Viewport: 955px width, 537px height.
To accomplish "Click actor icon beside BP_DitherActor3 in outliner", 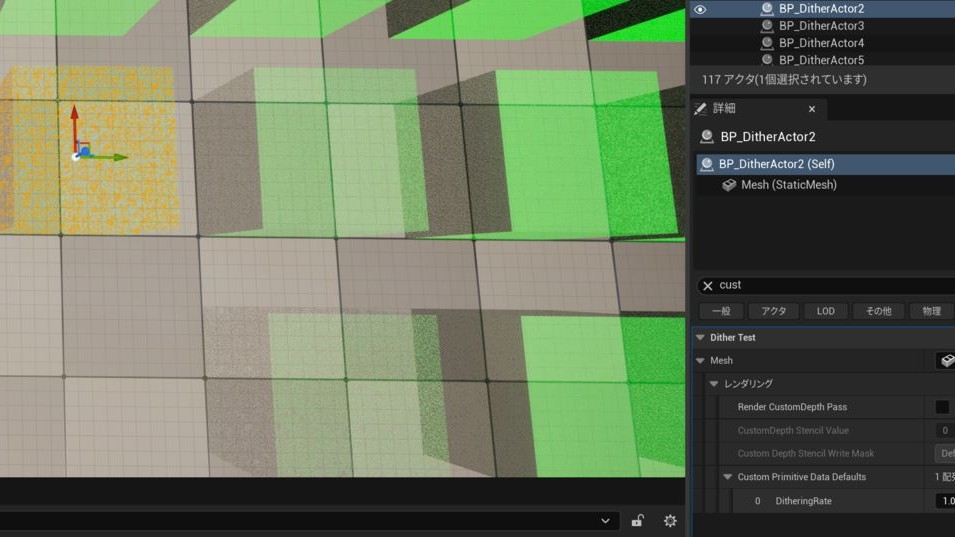I will pyautogui.click(x=767, y=26).
